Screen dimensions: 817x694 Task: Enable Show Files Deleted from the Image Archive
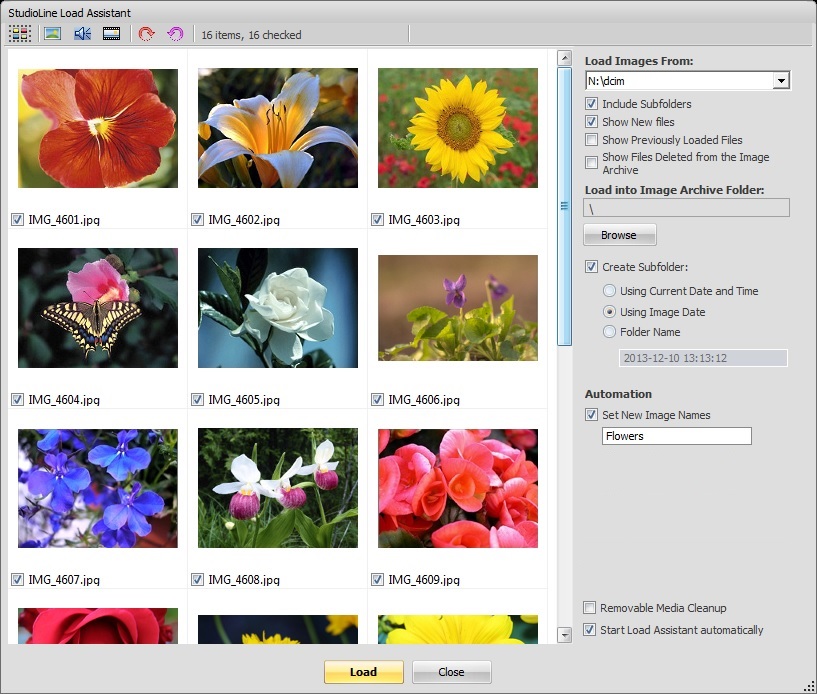click(x=591, y=163)
